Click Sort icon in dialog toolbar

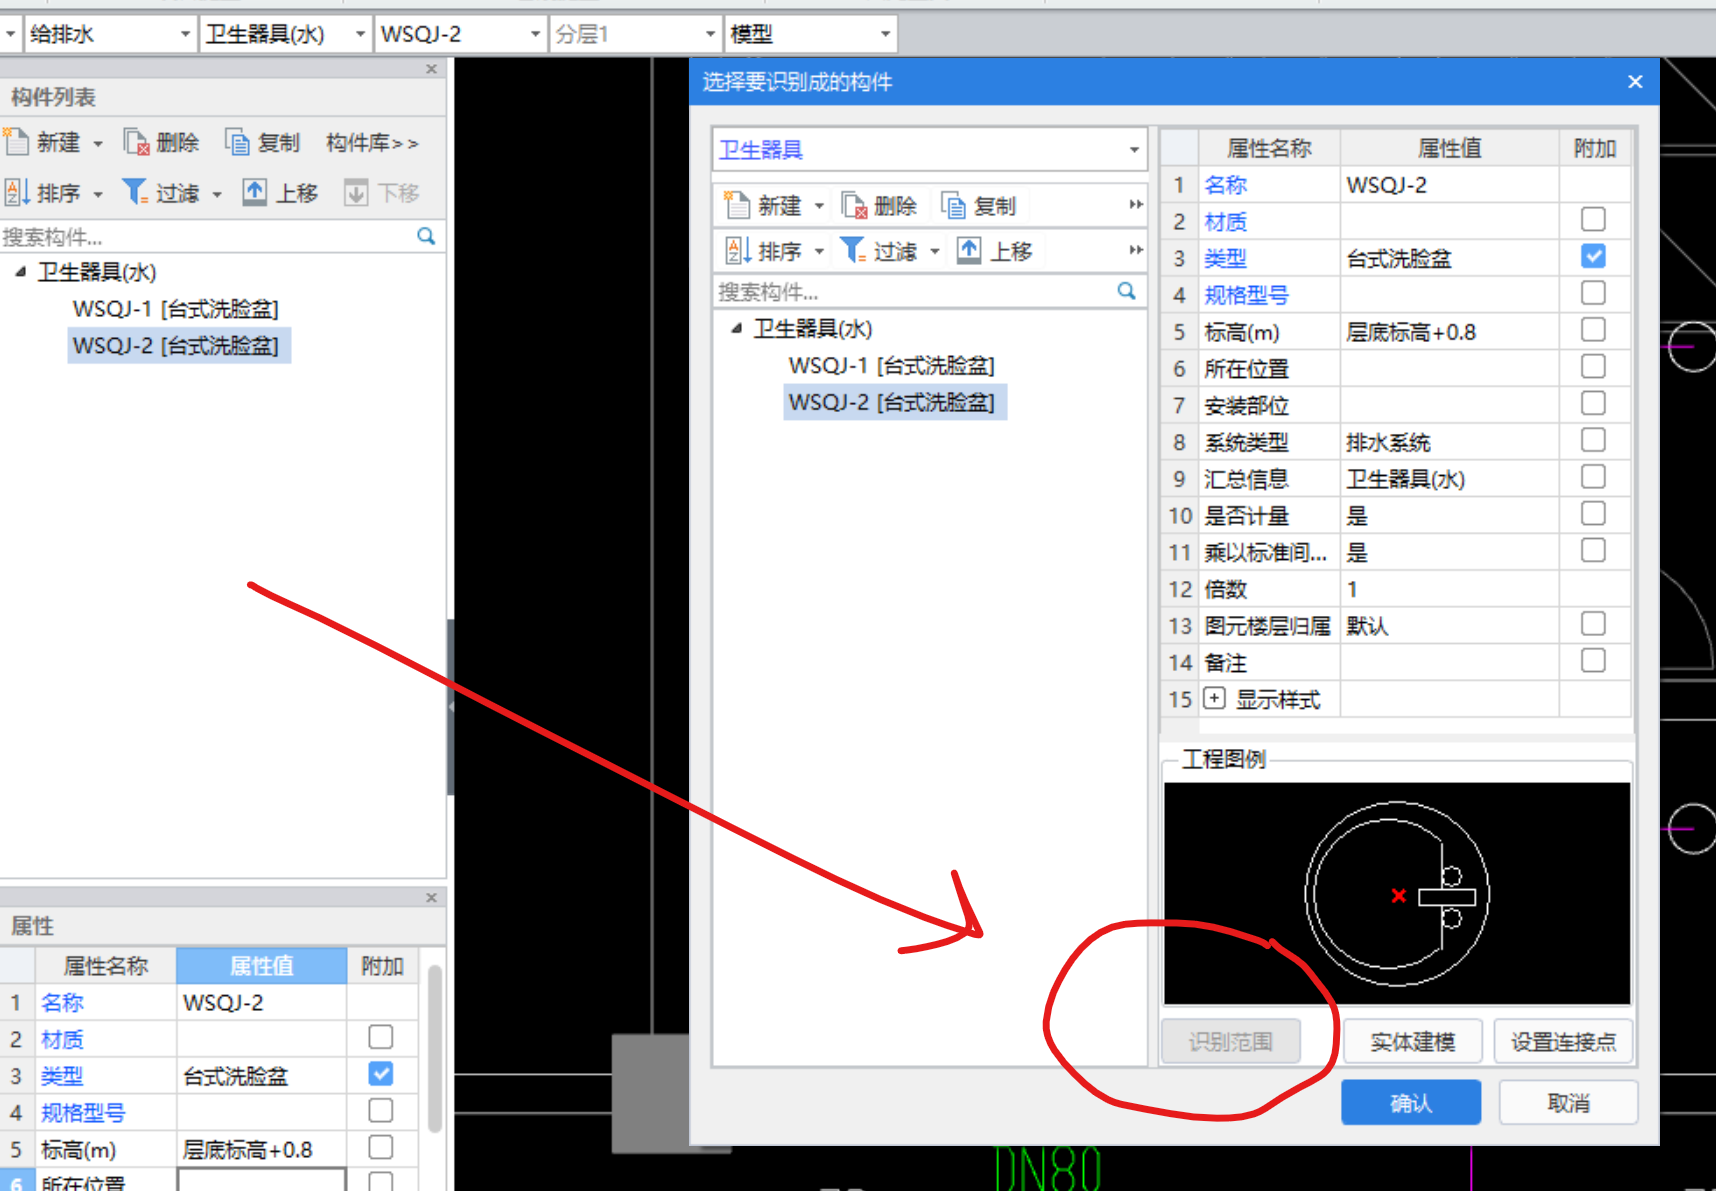pos(738,250)
